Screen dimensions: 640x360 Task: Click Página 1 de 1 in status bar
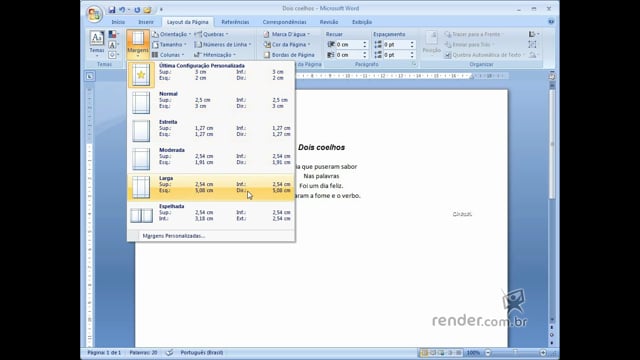[x=104, y=353]
